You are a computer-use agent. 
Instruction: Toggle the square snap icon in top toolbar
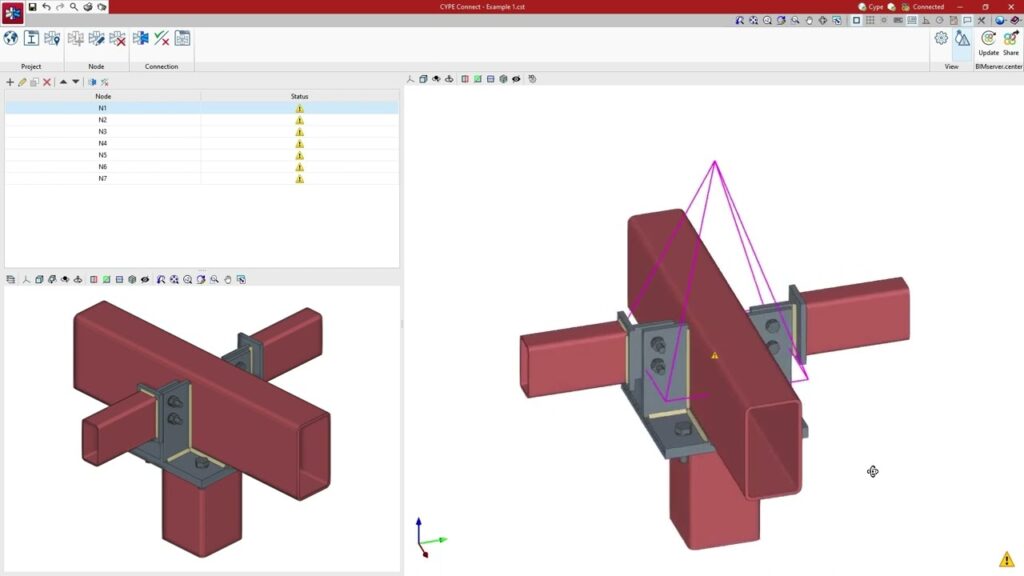click(x=856, y=20)
